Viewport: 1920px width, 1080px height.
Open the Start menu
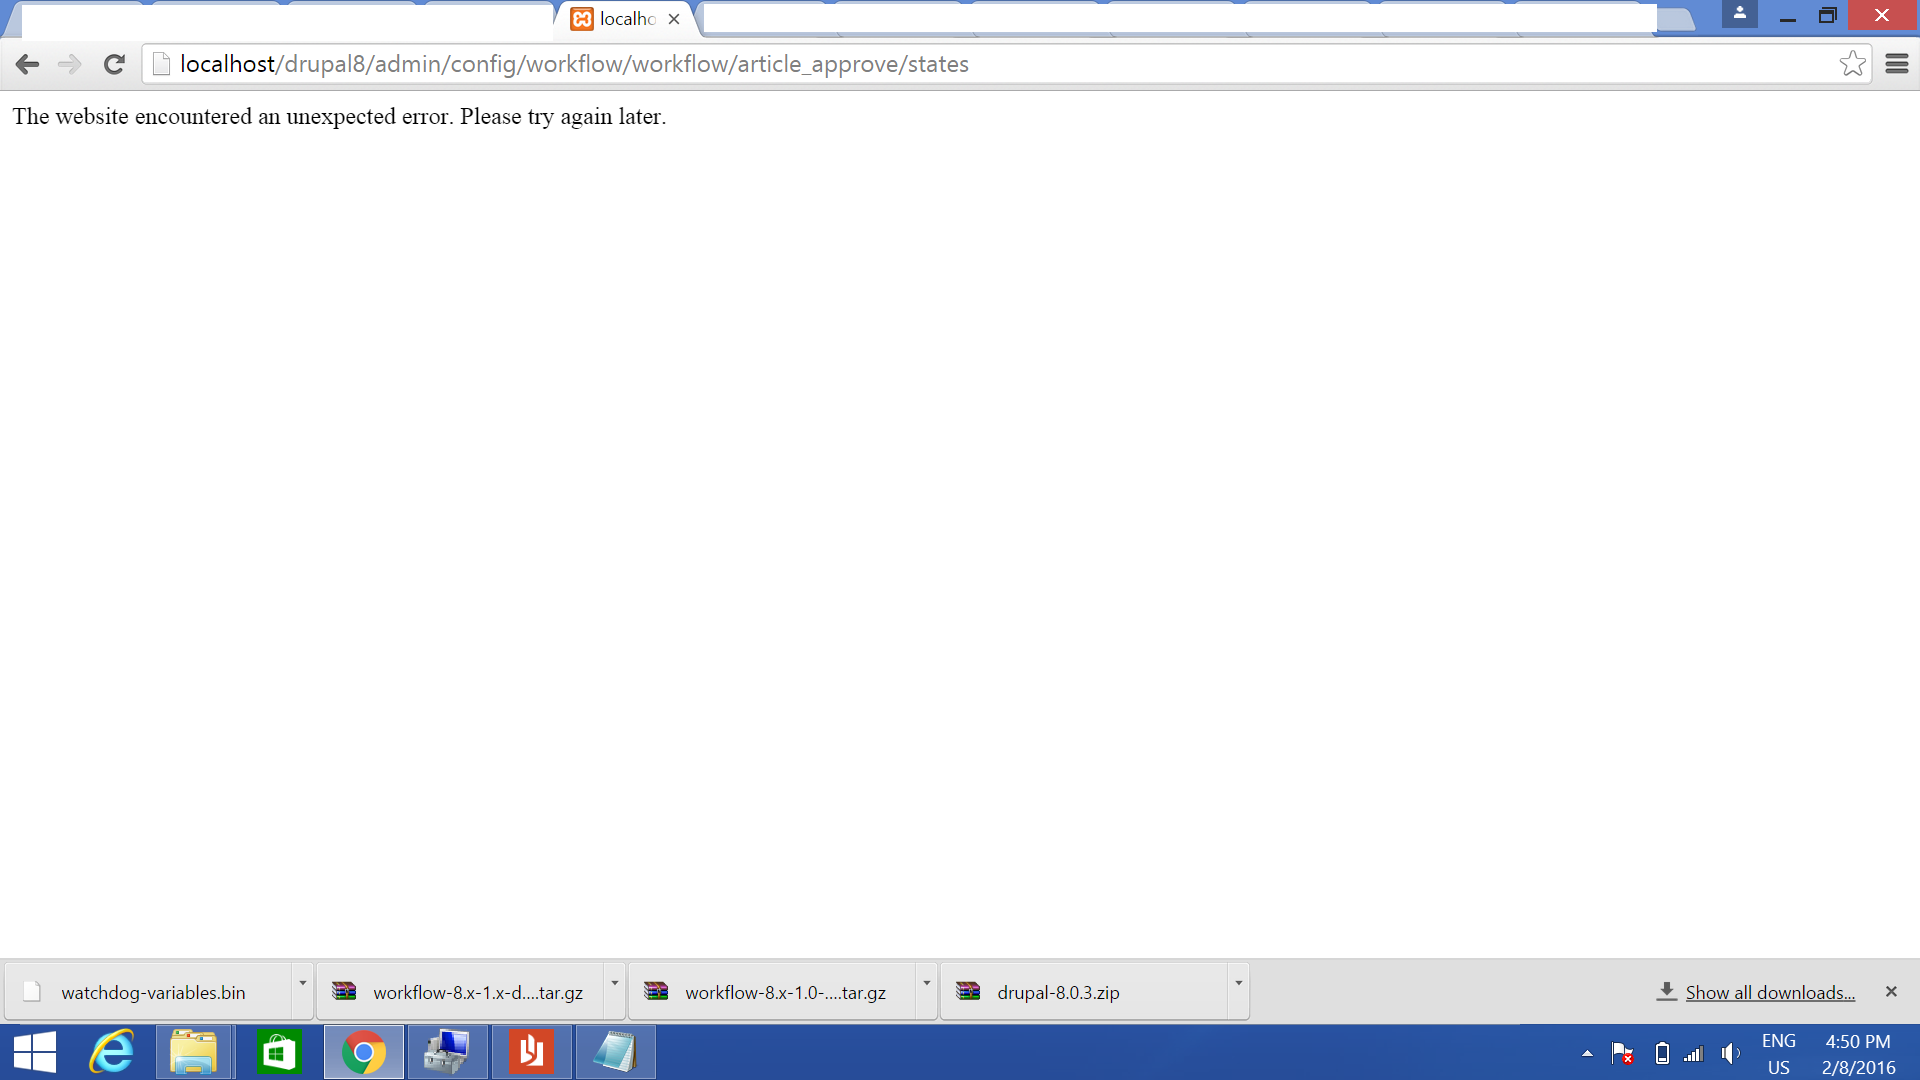click(34, 1052)
